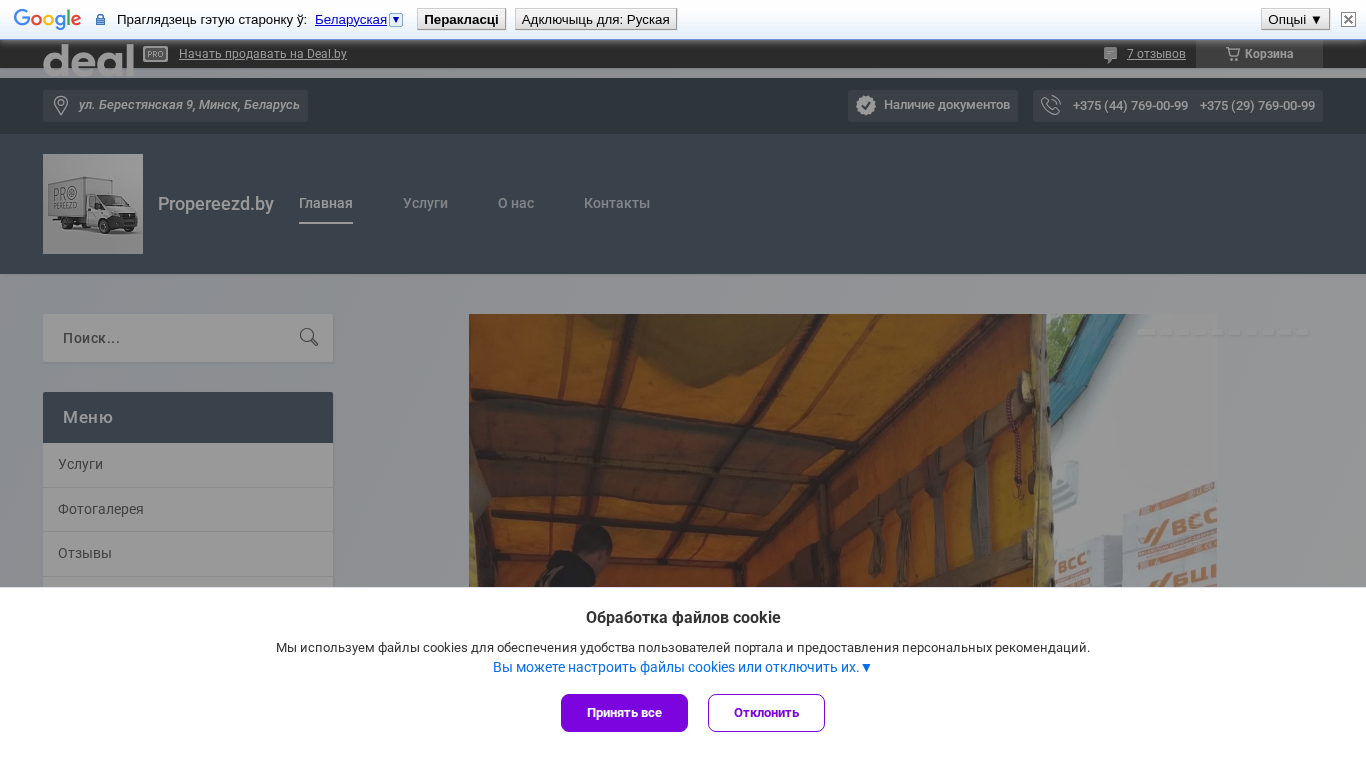This screenshot has height=768, width=1366.
Task: Click the Перакласці translate button
Action: (461, 19)
